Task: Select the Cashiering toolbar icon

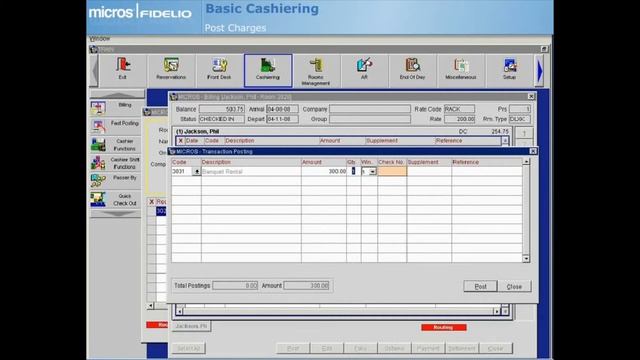Action: [x=268, y=70]
